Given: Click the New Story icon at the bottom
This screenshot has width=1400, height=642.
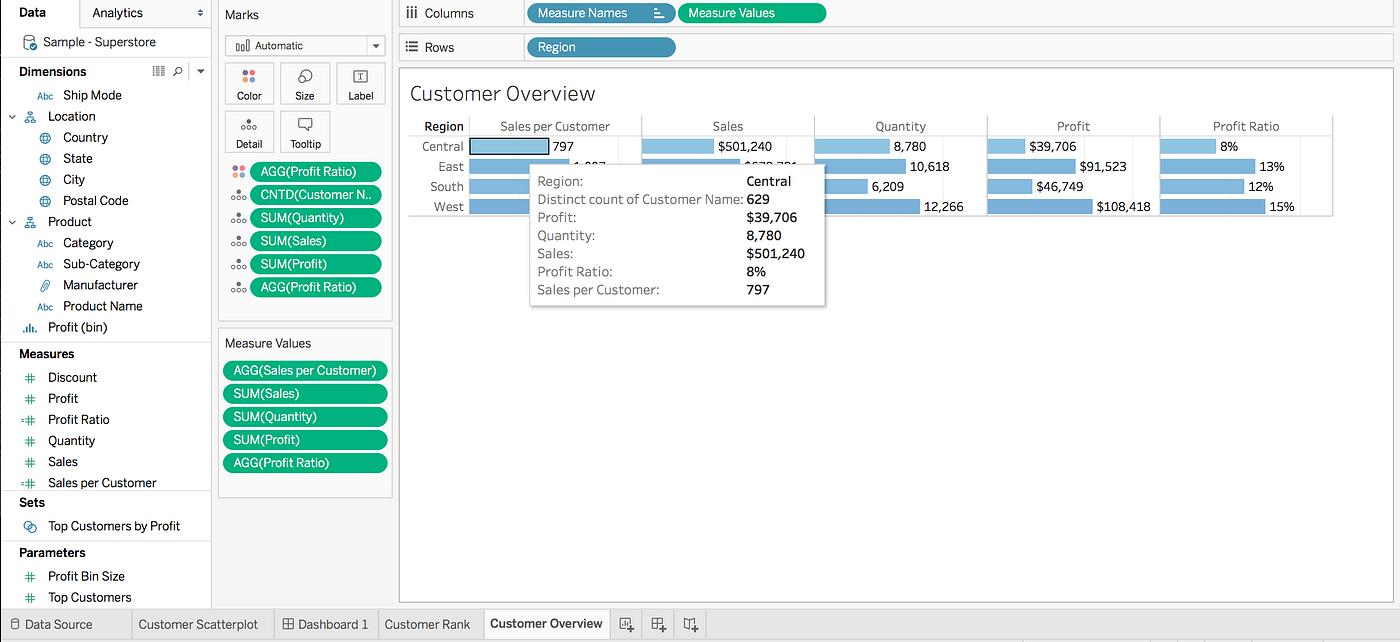Looking at the screenshot, I should coord(689,623).
